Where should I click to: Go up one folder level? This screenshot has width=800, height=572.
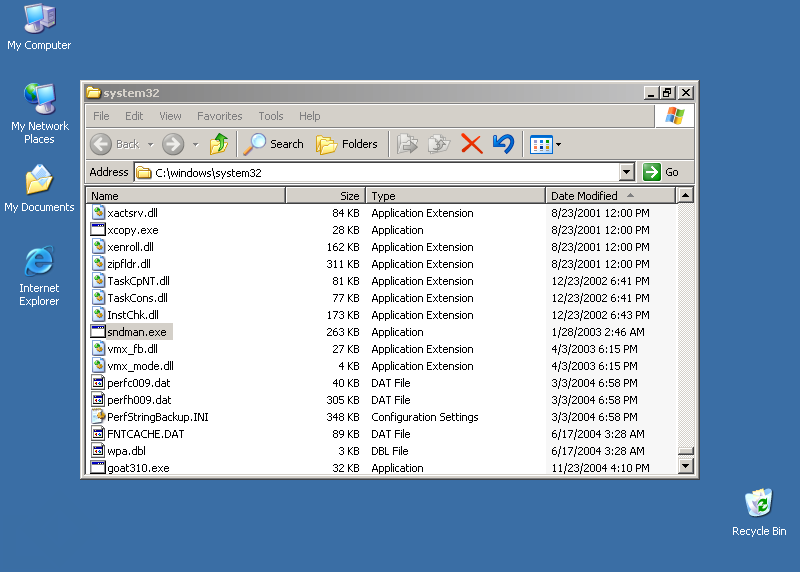click(x=219, y=144)
